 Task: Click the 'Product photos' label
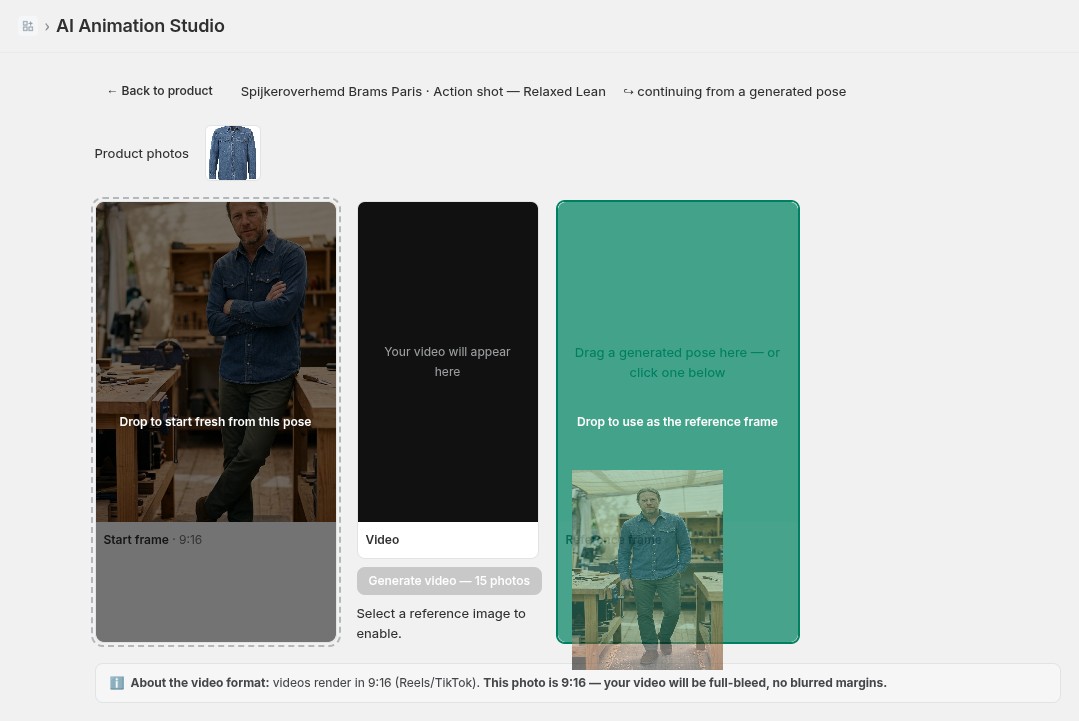click(x=142, y=153)
